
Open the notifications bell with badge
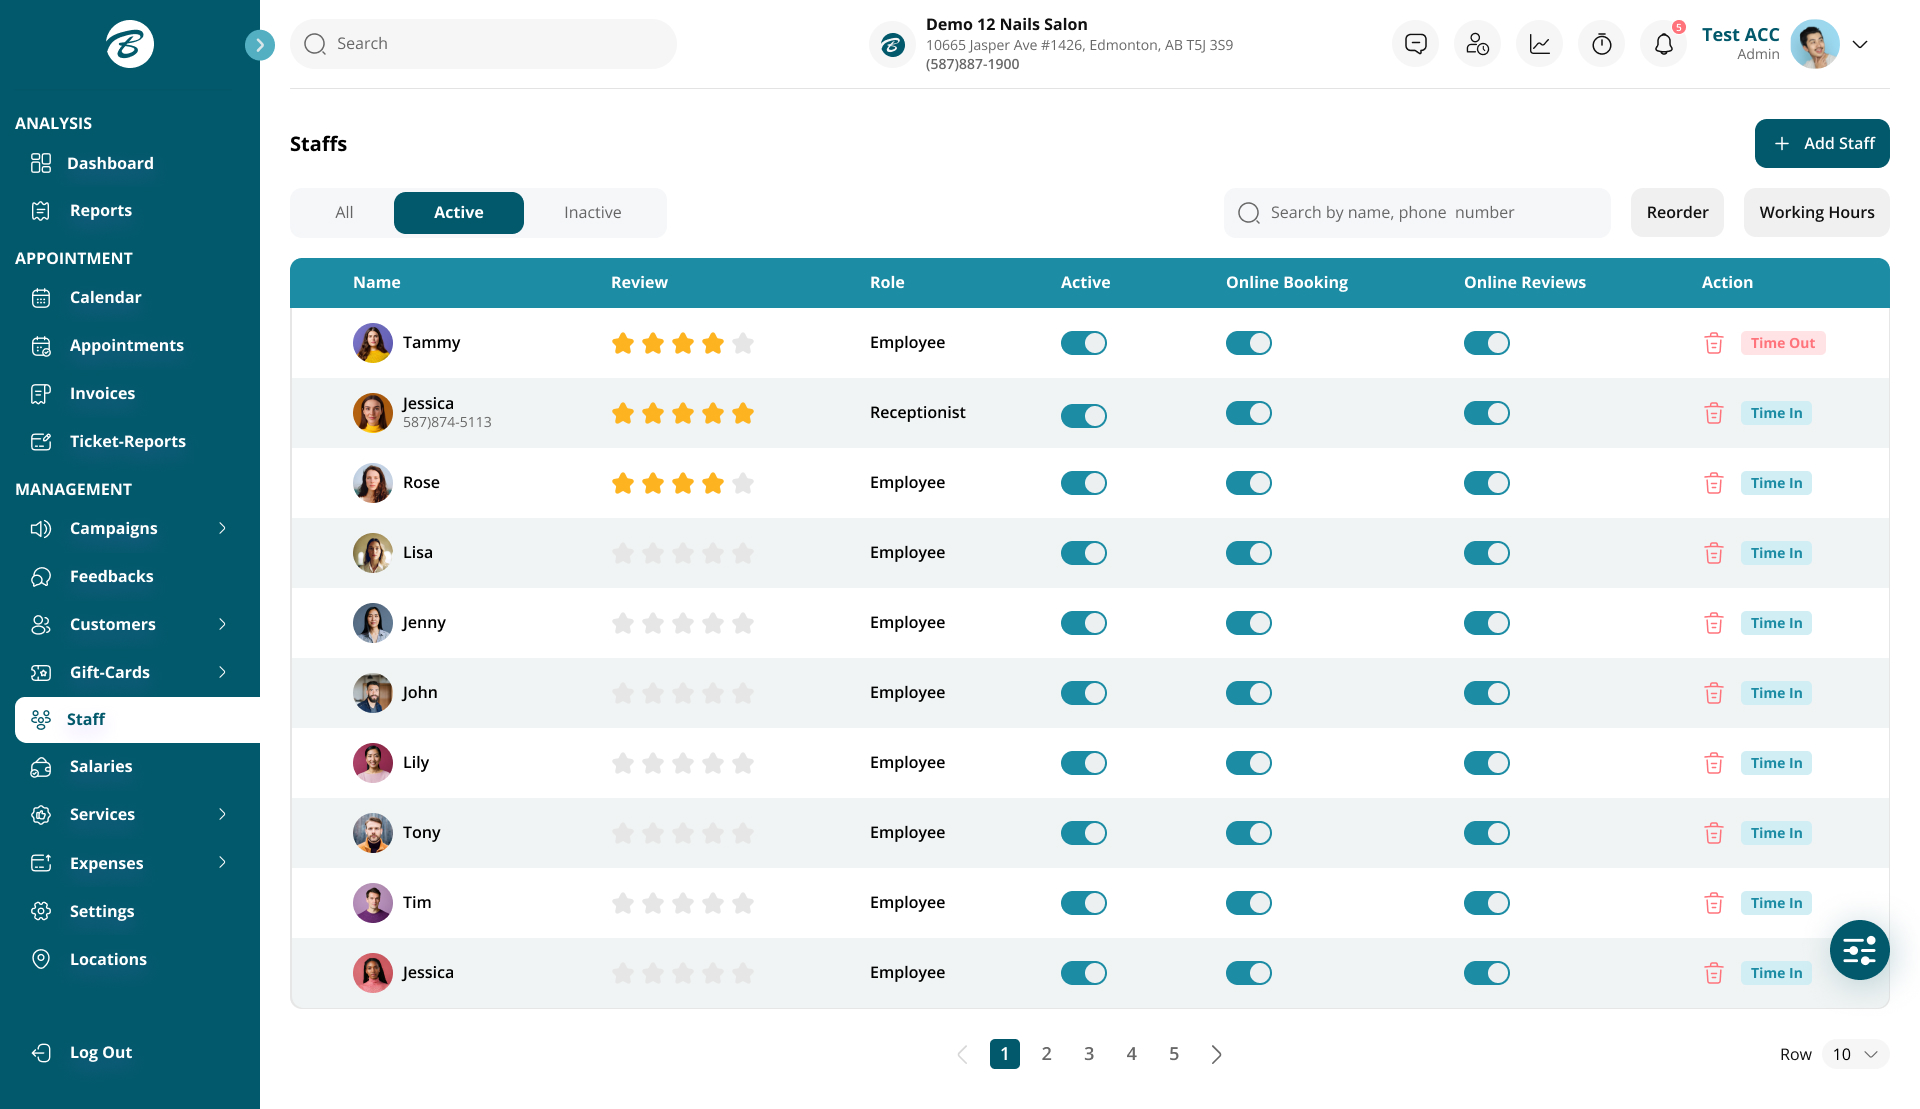tap(1662, 44)
